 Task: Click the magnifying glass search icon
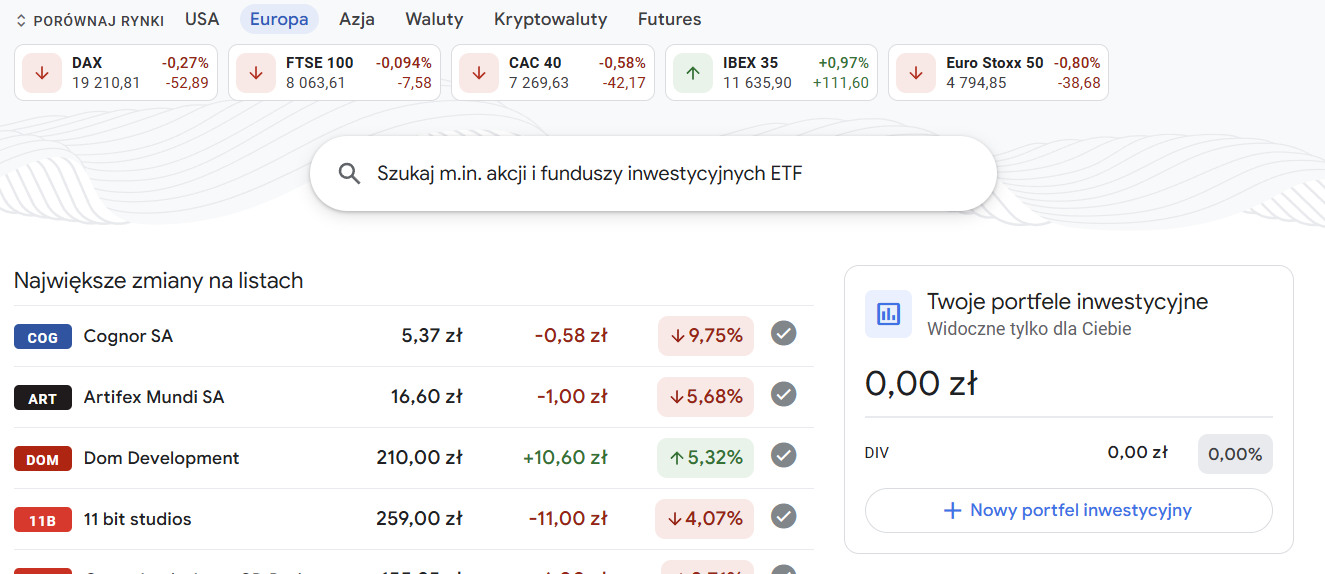pyautogui.click(x=349, y=174)
